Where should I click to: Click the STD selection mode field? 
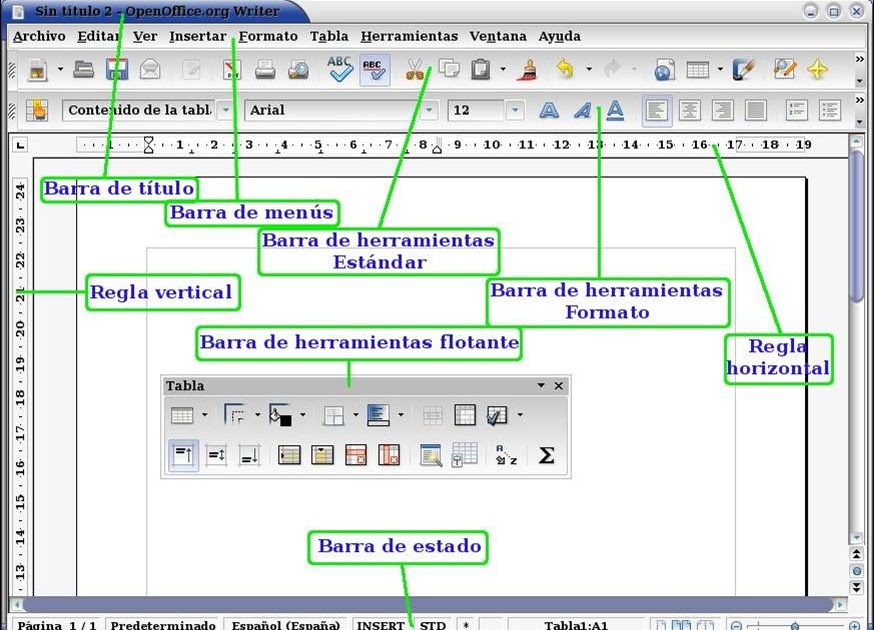433,624
